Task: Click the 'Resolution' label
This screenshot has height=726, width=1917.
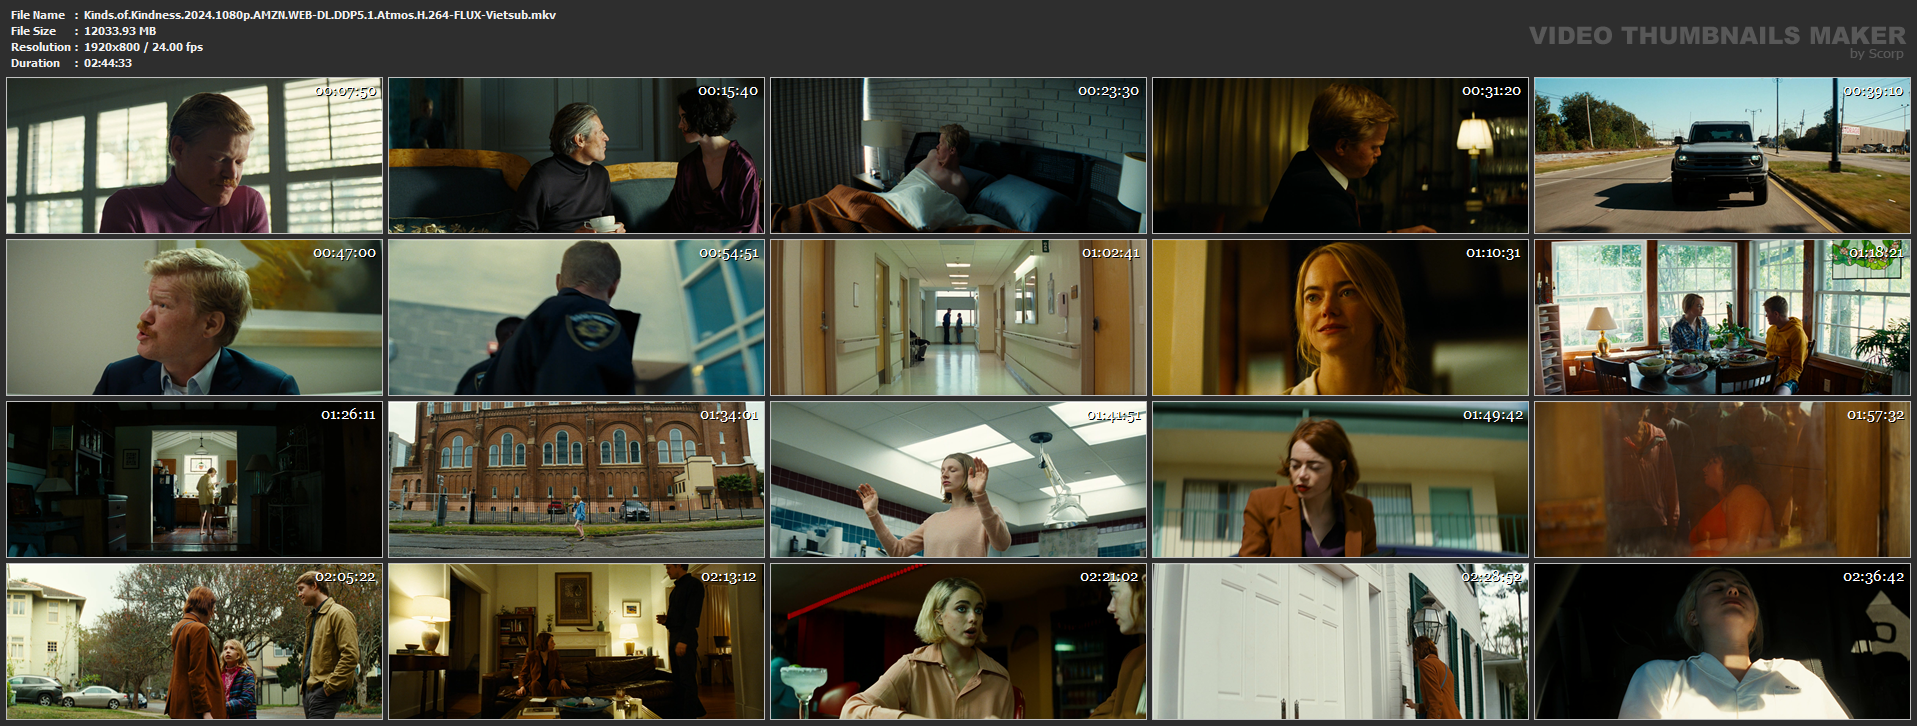Action: (41, 47)
